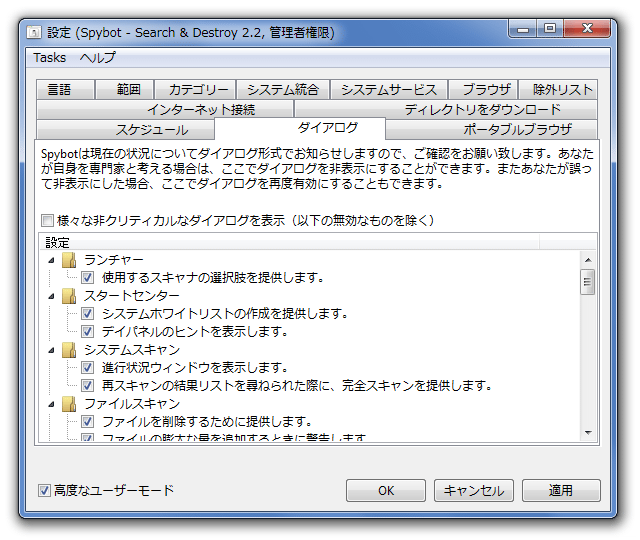This screenshot has width=640, height=540.
Task: Click the tree list scroll up arrow
Action: click(588, 260)
